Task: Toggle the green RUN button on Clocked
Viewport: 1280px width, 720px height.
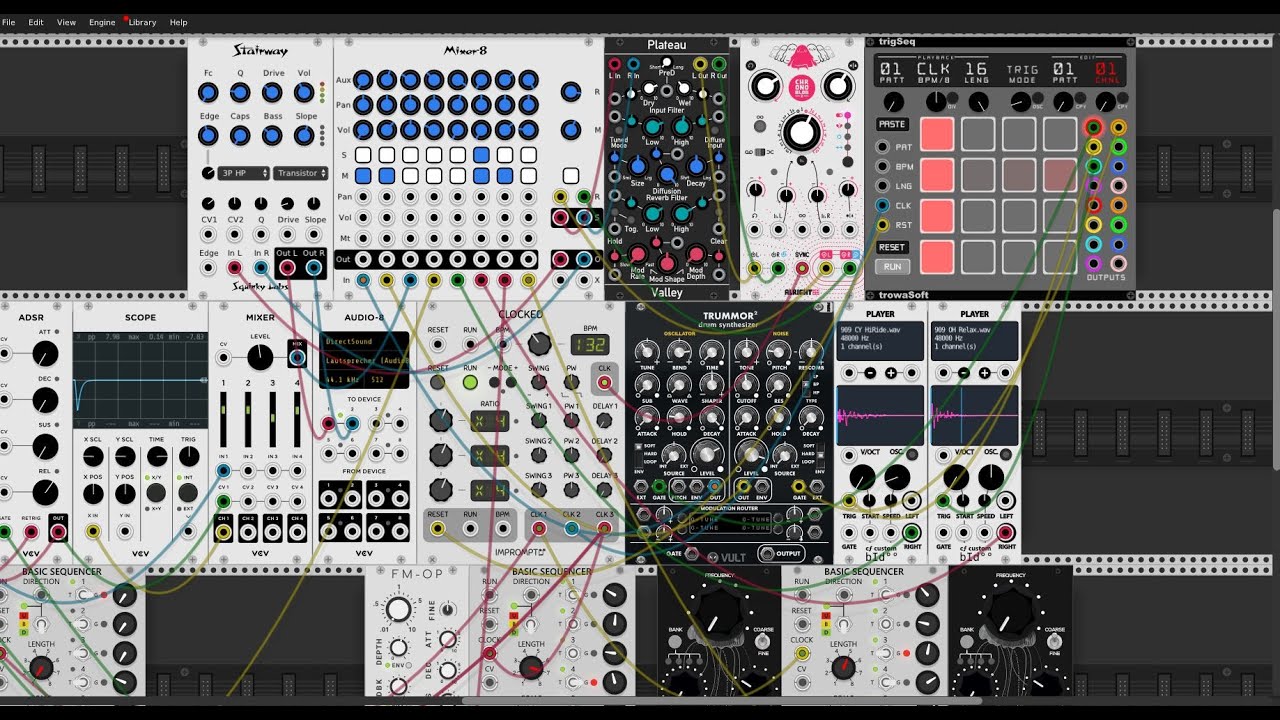Action: point(470,382)
